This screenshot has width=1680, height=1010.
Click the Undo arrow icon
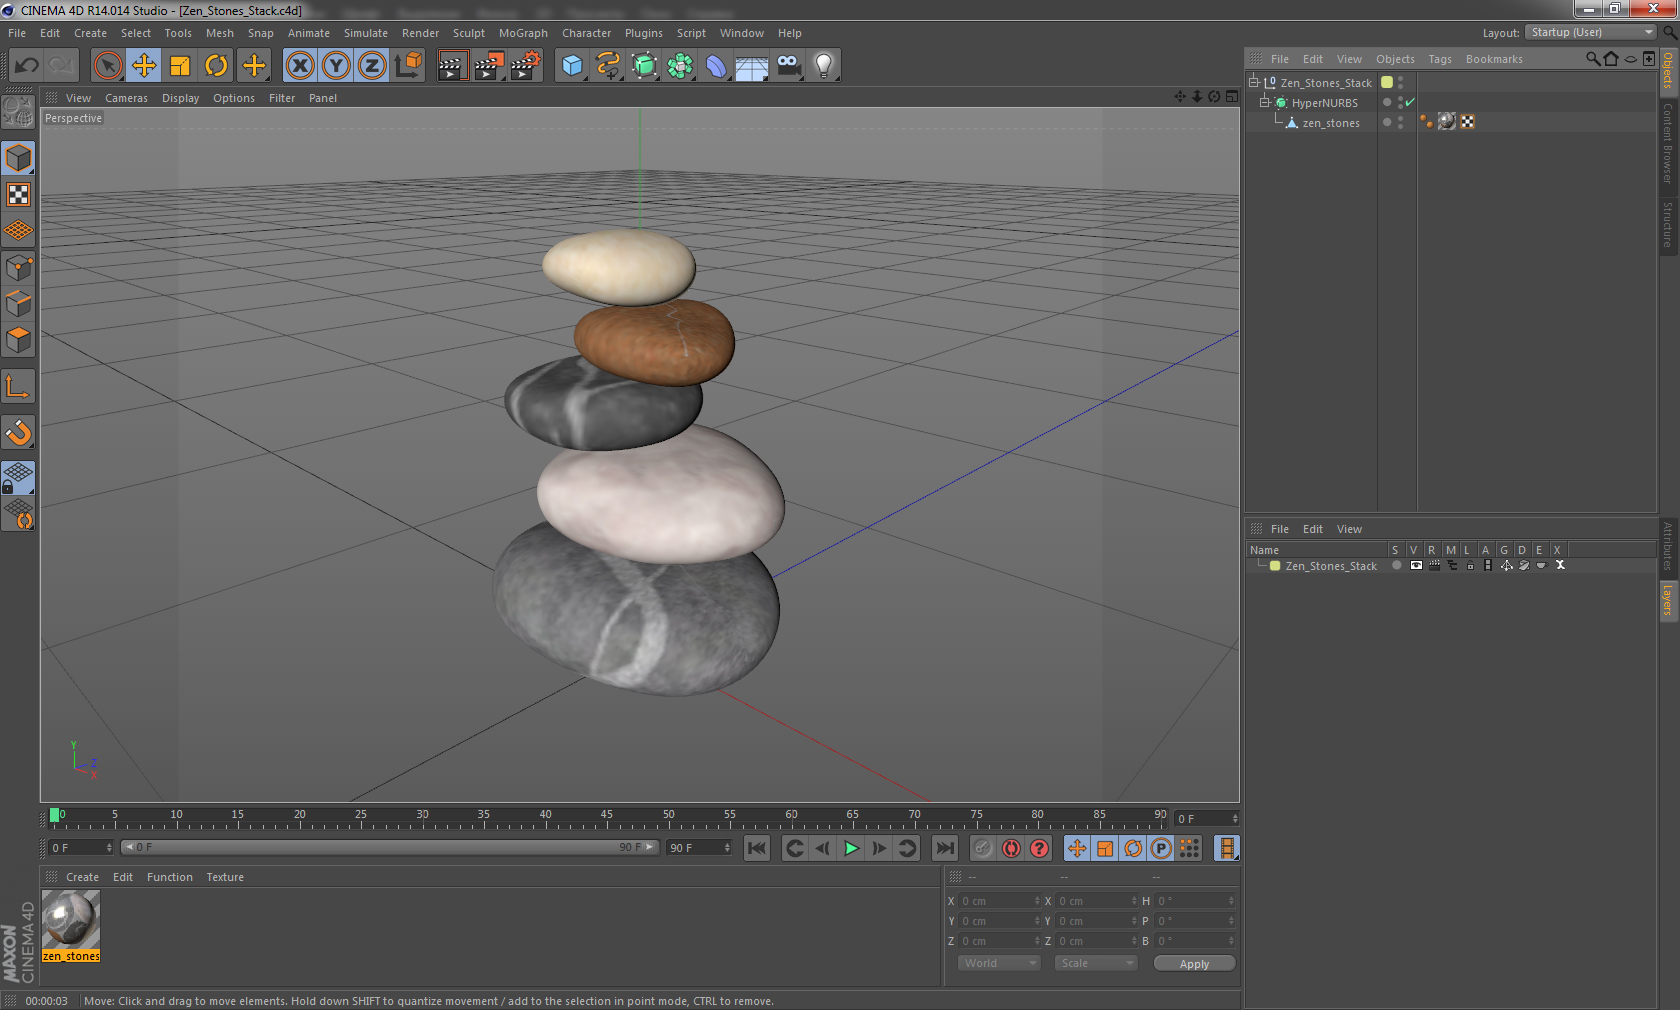tap(27, 66)
